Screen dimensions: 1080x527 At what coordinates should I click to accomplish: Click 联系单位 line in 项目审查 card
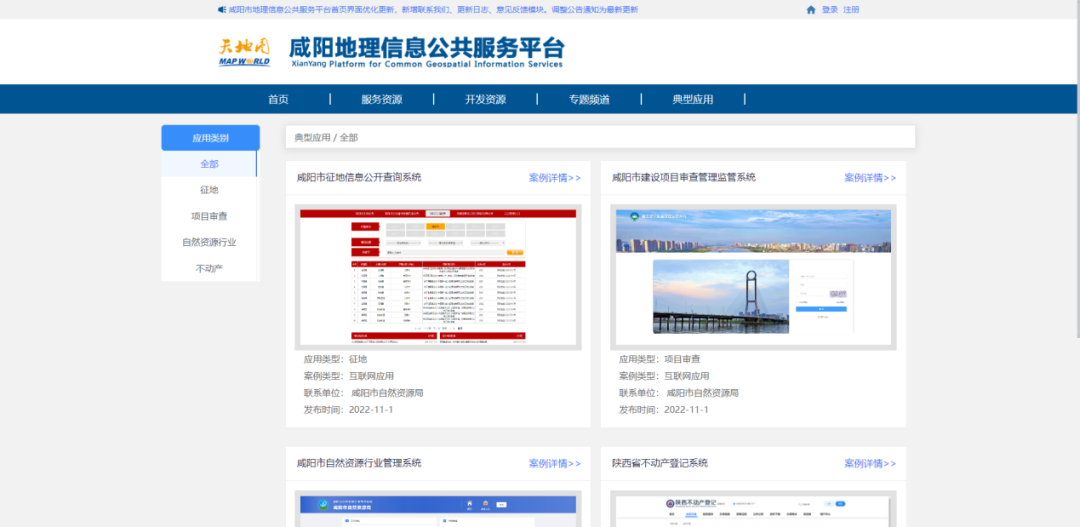pos(678,393)
